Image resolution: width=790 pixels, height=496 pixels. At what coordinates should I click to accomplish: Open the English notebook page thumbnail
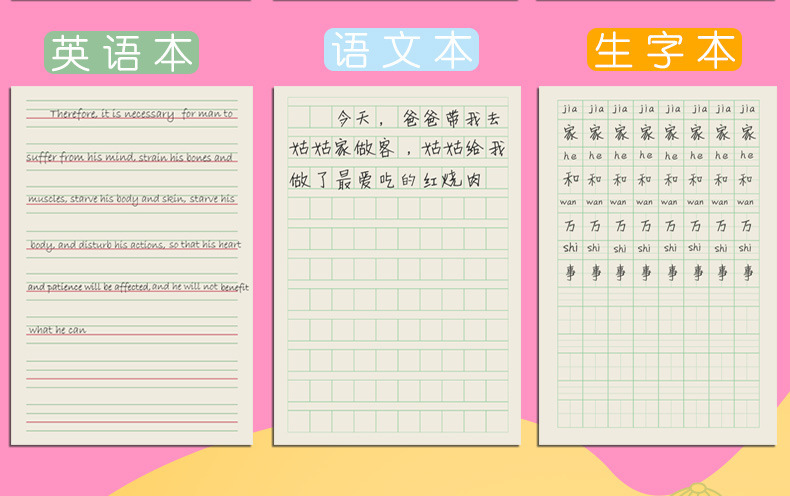[x=131, y=266]
